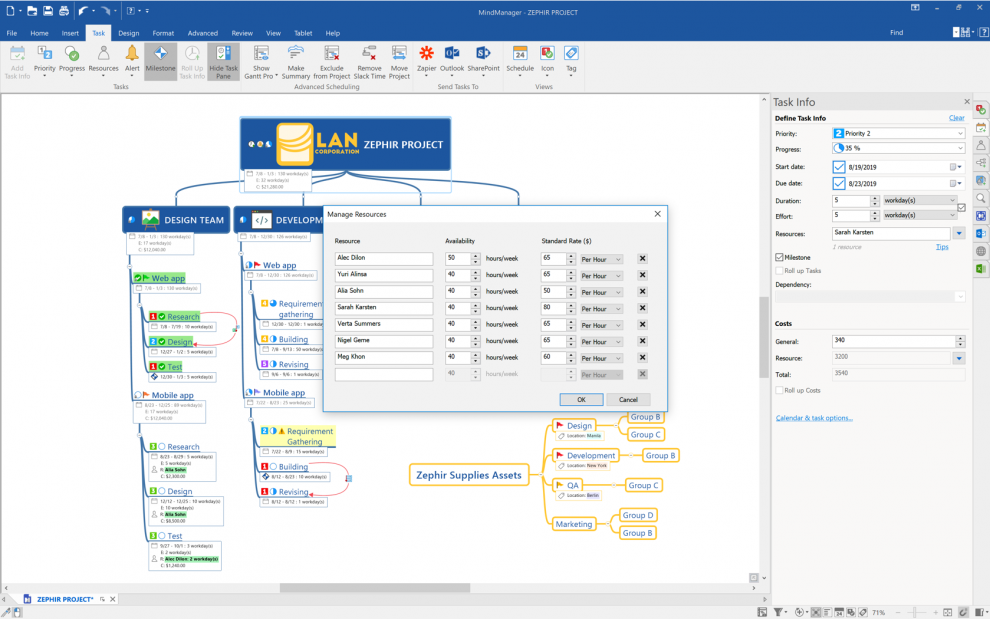The width and height of the screenshot is (990, 619).
Task: Open the Priority dropdown showing Priority 2
Action: [958, 132]
